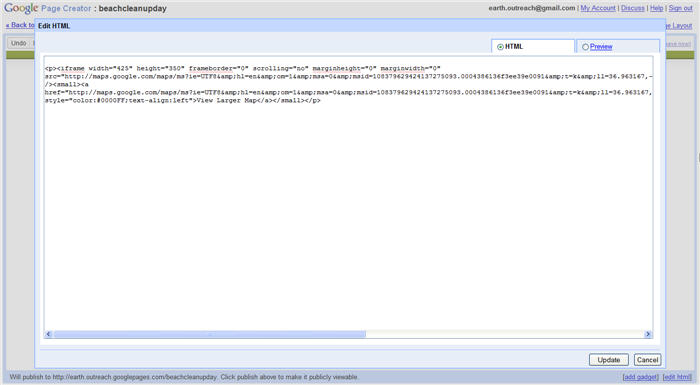Click the Edit HTML dialog title
Viewport: 700px width, 385px height.
(54, 26)
